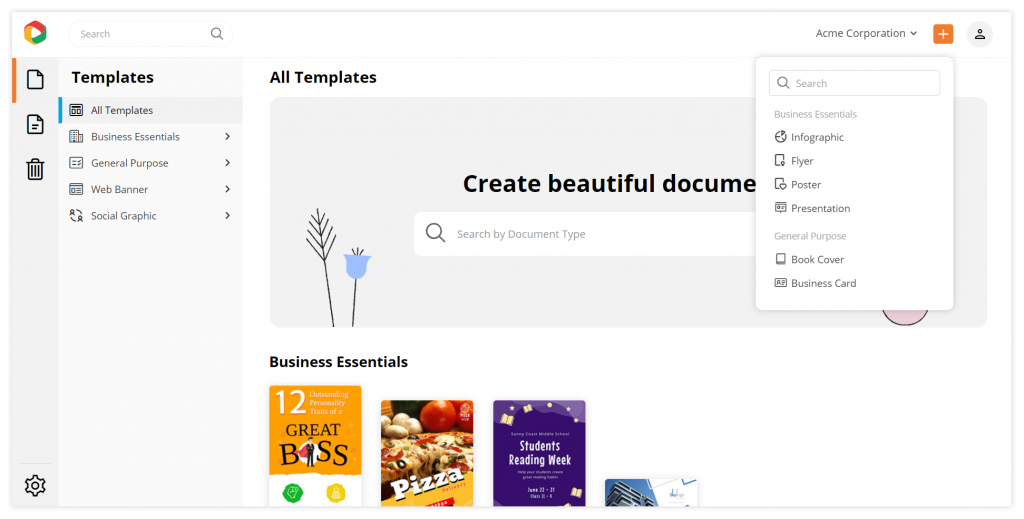The width and height of the screenshot is (1024, 519).
Task: Click the Web Banner sidebar icon
Action: click(x=76, y=189)
